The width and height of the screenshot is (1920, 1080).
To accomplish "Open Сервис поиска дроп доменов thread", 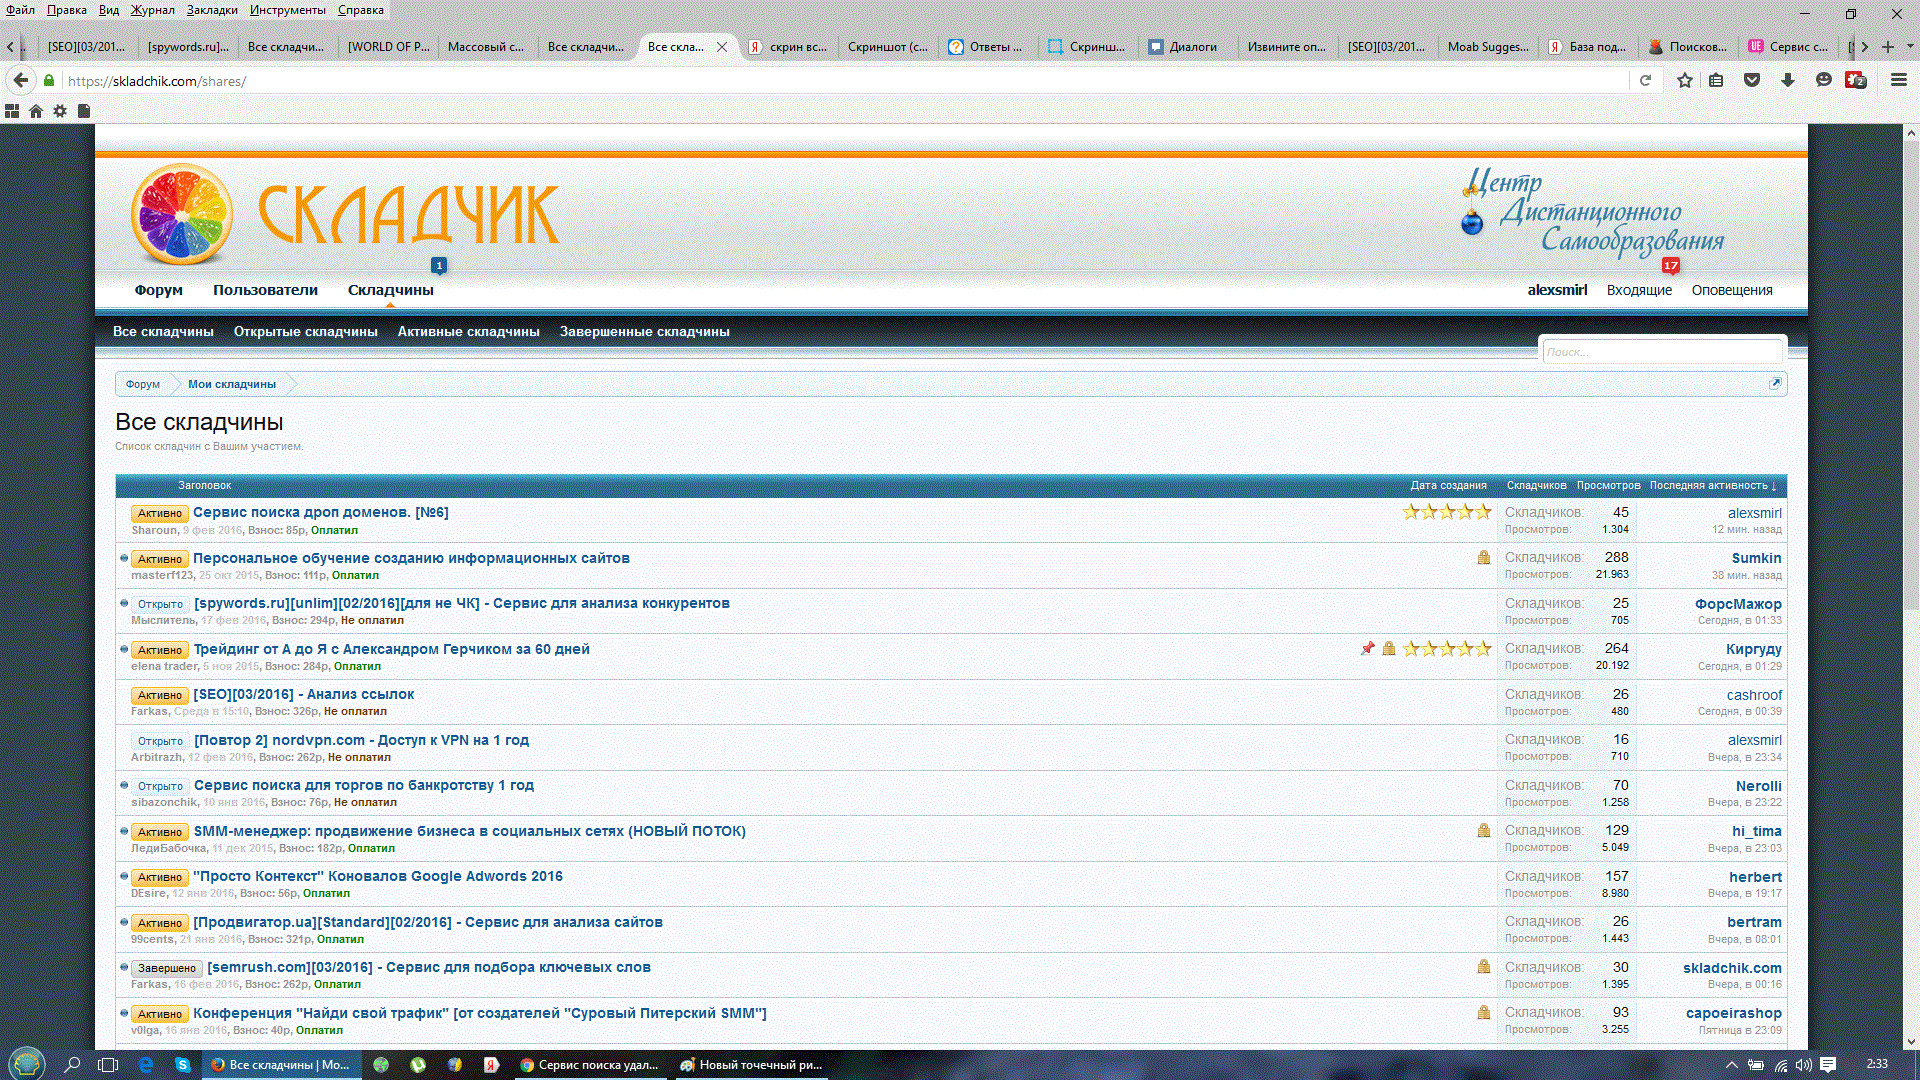I will pyautogui.click(x=320, y=512).
